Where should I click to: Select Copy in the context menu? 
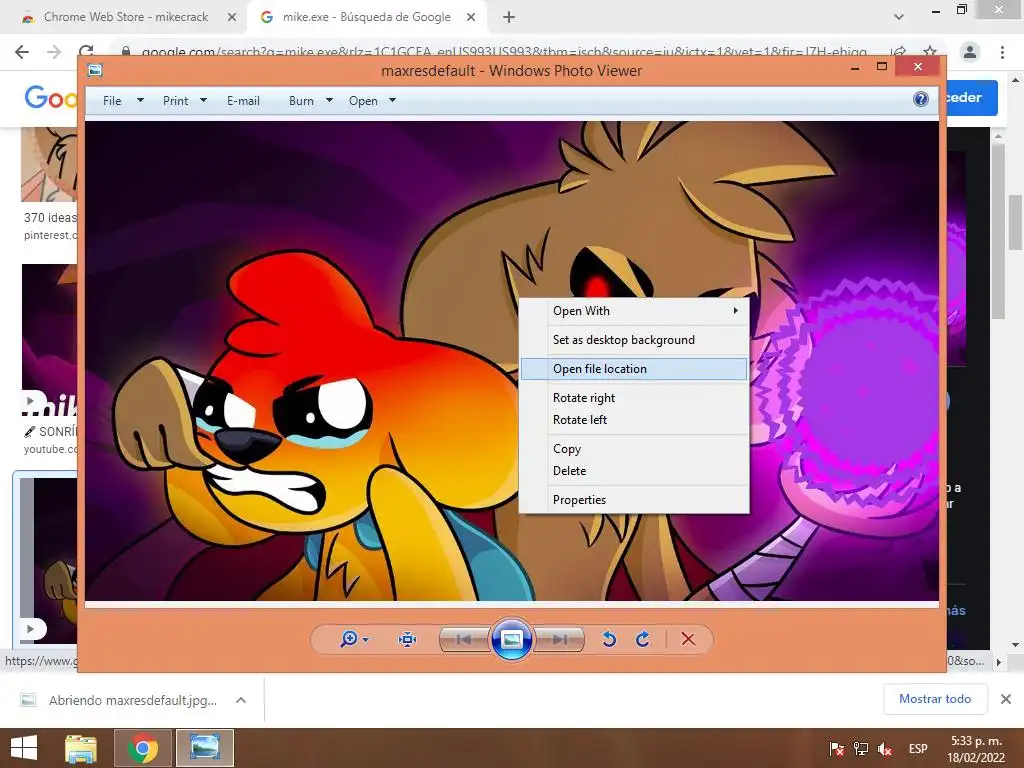click(x=634, y=449)
